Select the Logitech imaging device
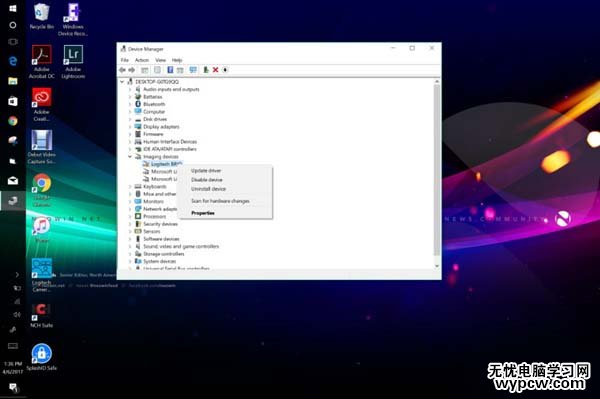Screen dimensions: 600x399 162,164
